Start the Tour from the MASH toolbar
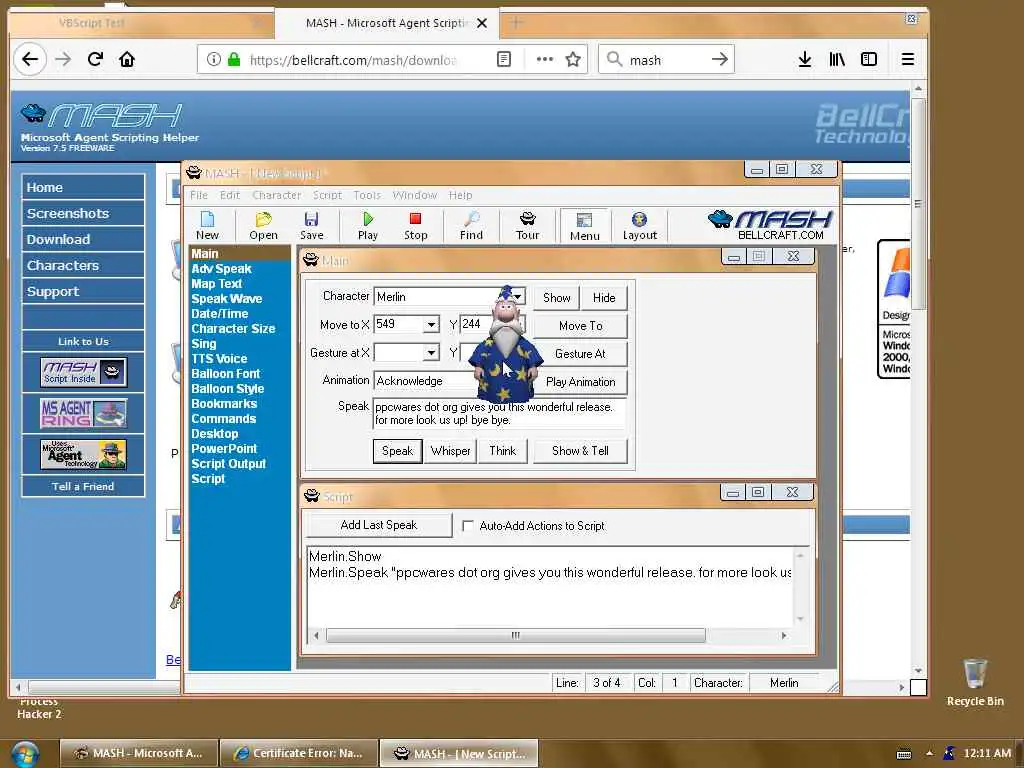The width and height of the screenshot is (1024, 768). click(528, 226)
